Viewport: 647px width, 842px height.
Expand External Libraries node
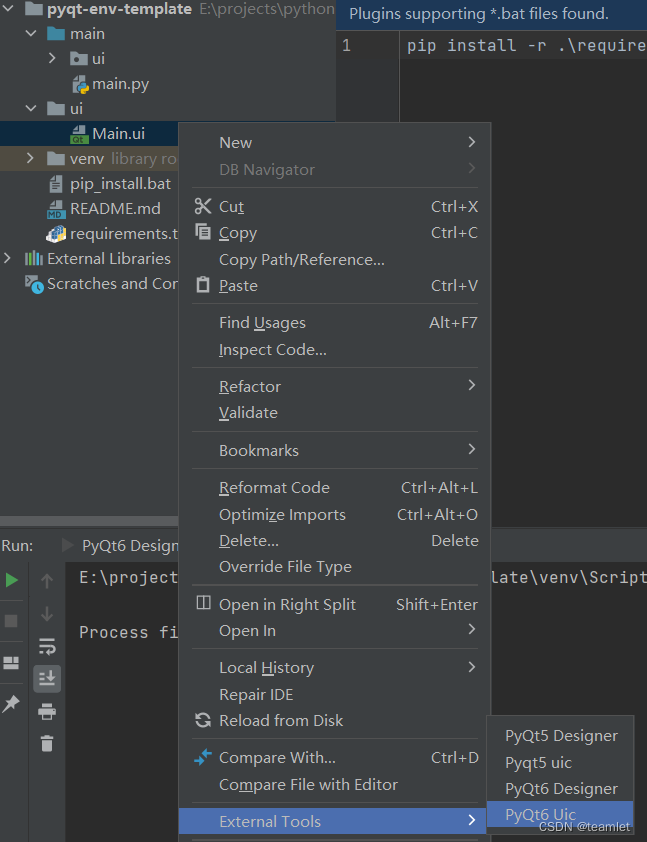pyautogui.click(x=7, y=259)
